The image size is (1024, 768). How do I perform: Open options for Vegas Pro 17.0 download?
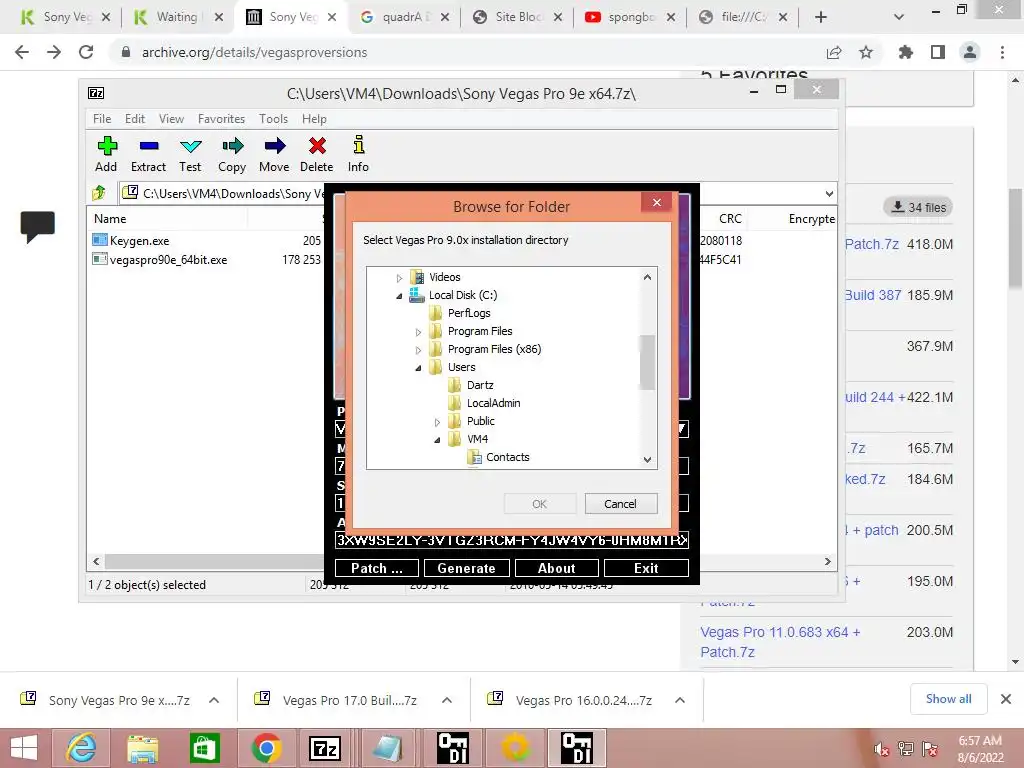click(x=447, y=700)
